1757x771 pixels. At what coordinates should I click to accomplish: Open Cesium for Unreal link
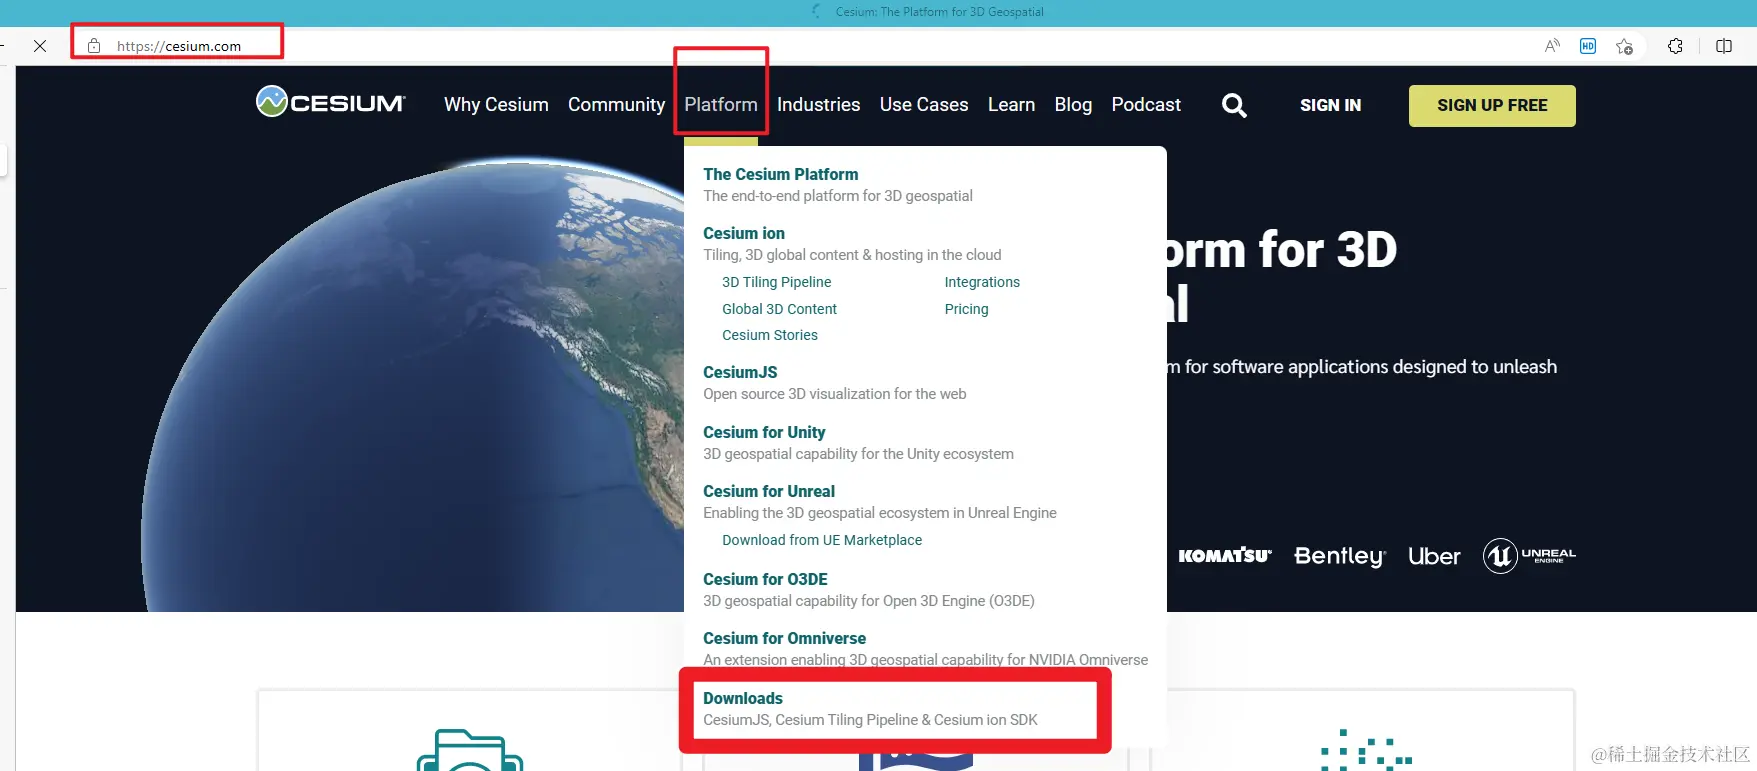tap(769, 491)
